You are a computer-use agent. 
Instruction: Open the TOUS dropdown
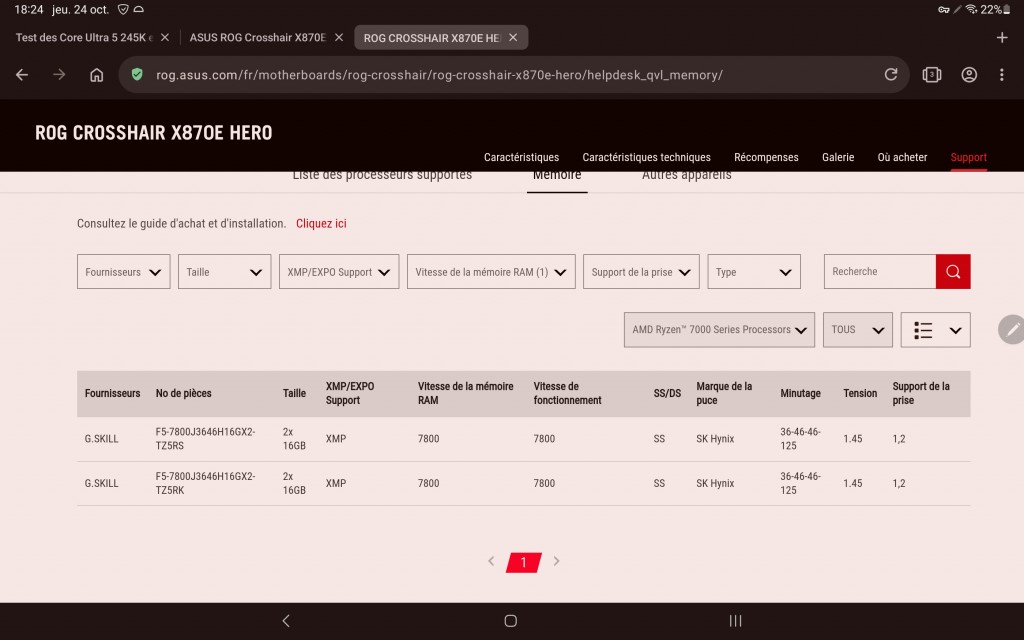[857, 330]
